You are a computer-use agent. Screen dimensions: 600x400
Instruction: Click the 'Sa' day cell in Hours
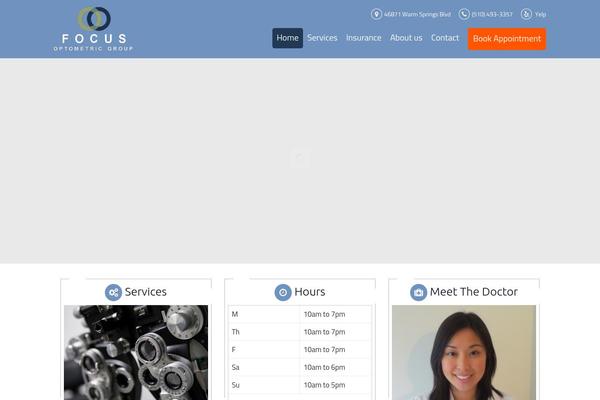click(x=264, y=367)
